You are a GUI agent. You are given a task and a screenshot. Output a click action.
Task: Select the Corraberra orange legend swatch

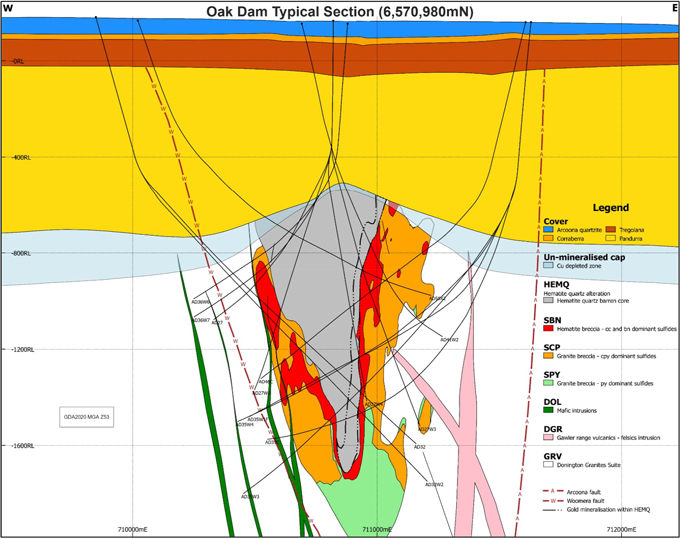click(549, 239)
